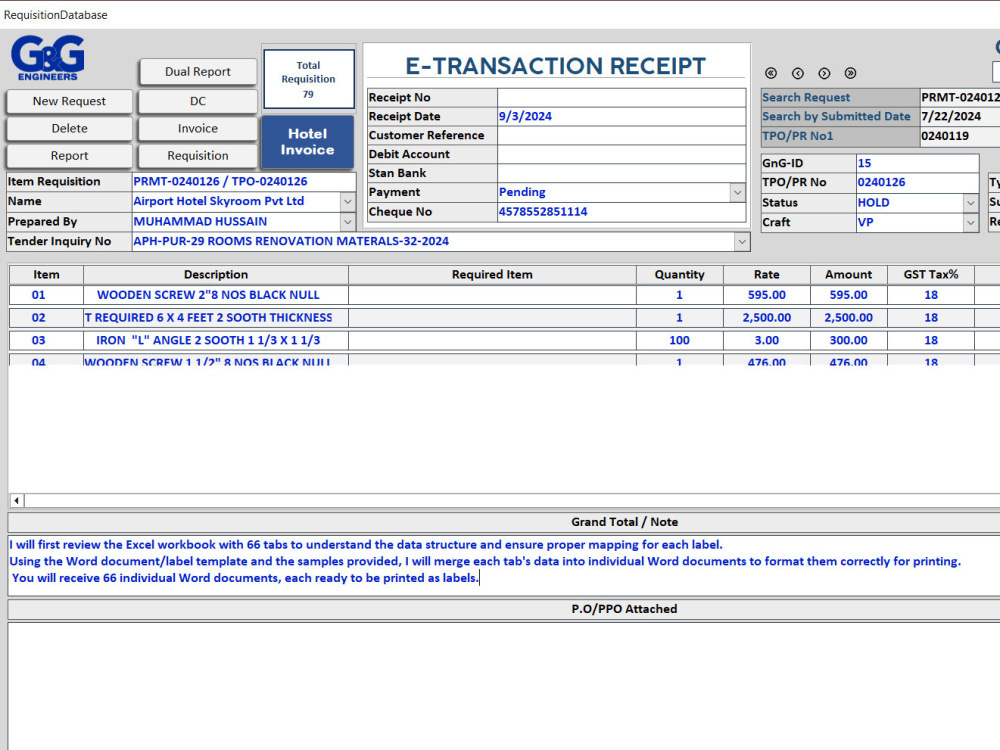Click the Requisition button
This screenshot has width=1000, height=750.
(x=198, y=156)
